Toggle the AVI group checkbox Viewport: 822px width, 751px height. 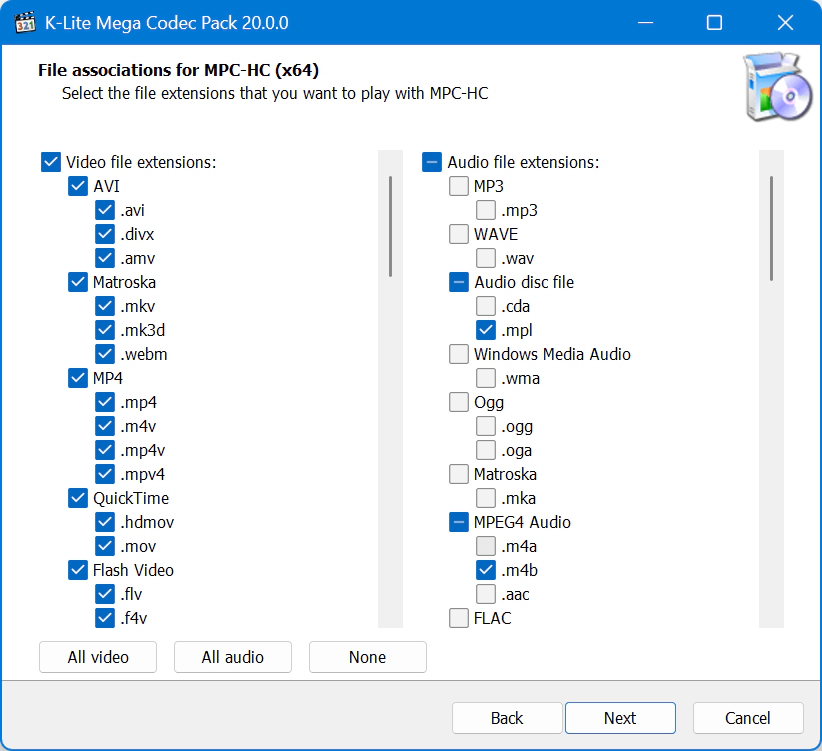coord(78,186)
